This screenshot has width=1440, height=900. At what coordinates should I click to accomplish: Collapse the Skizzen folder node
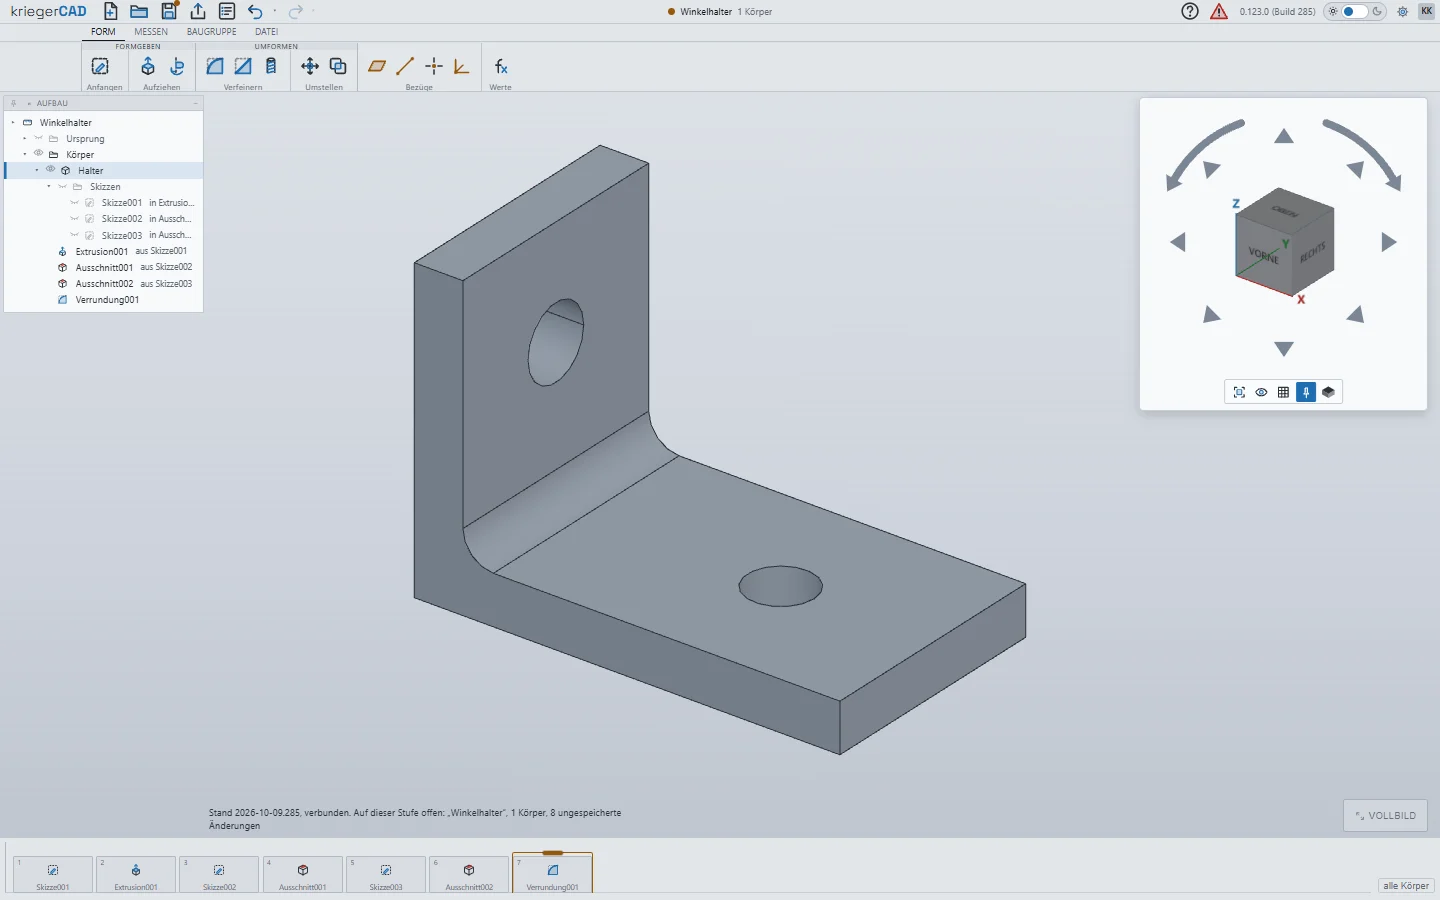click(x=49, y=186)
